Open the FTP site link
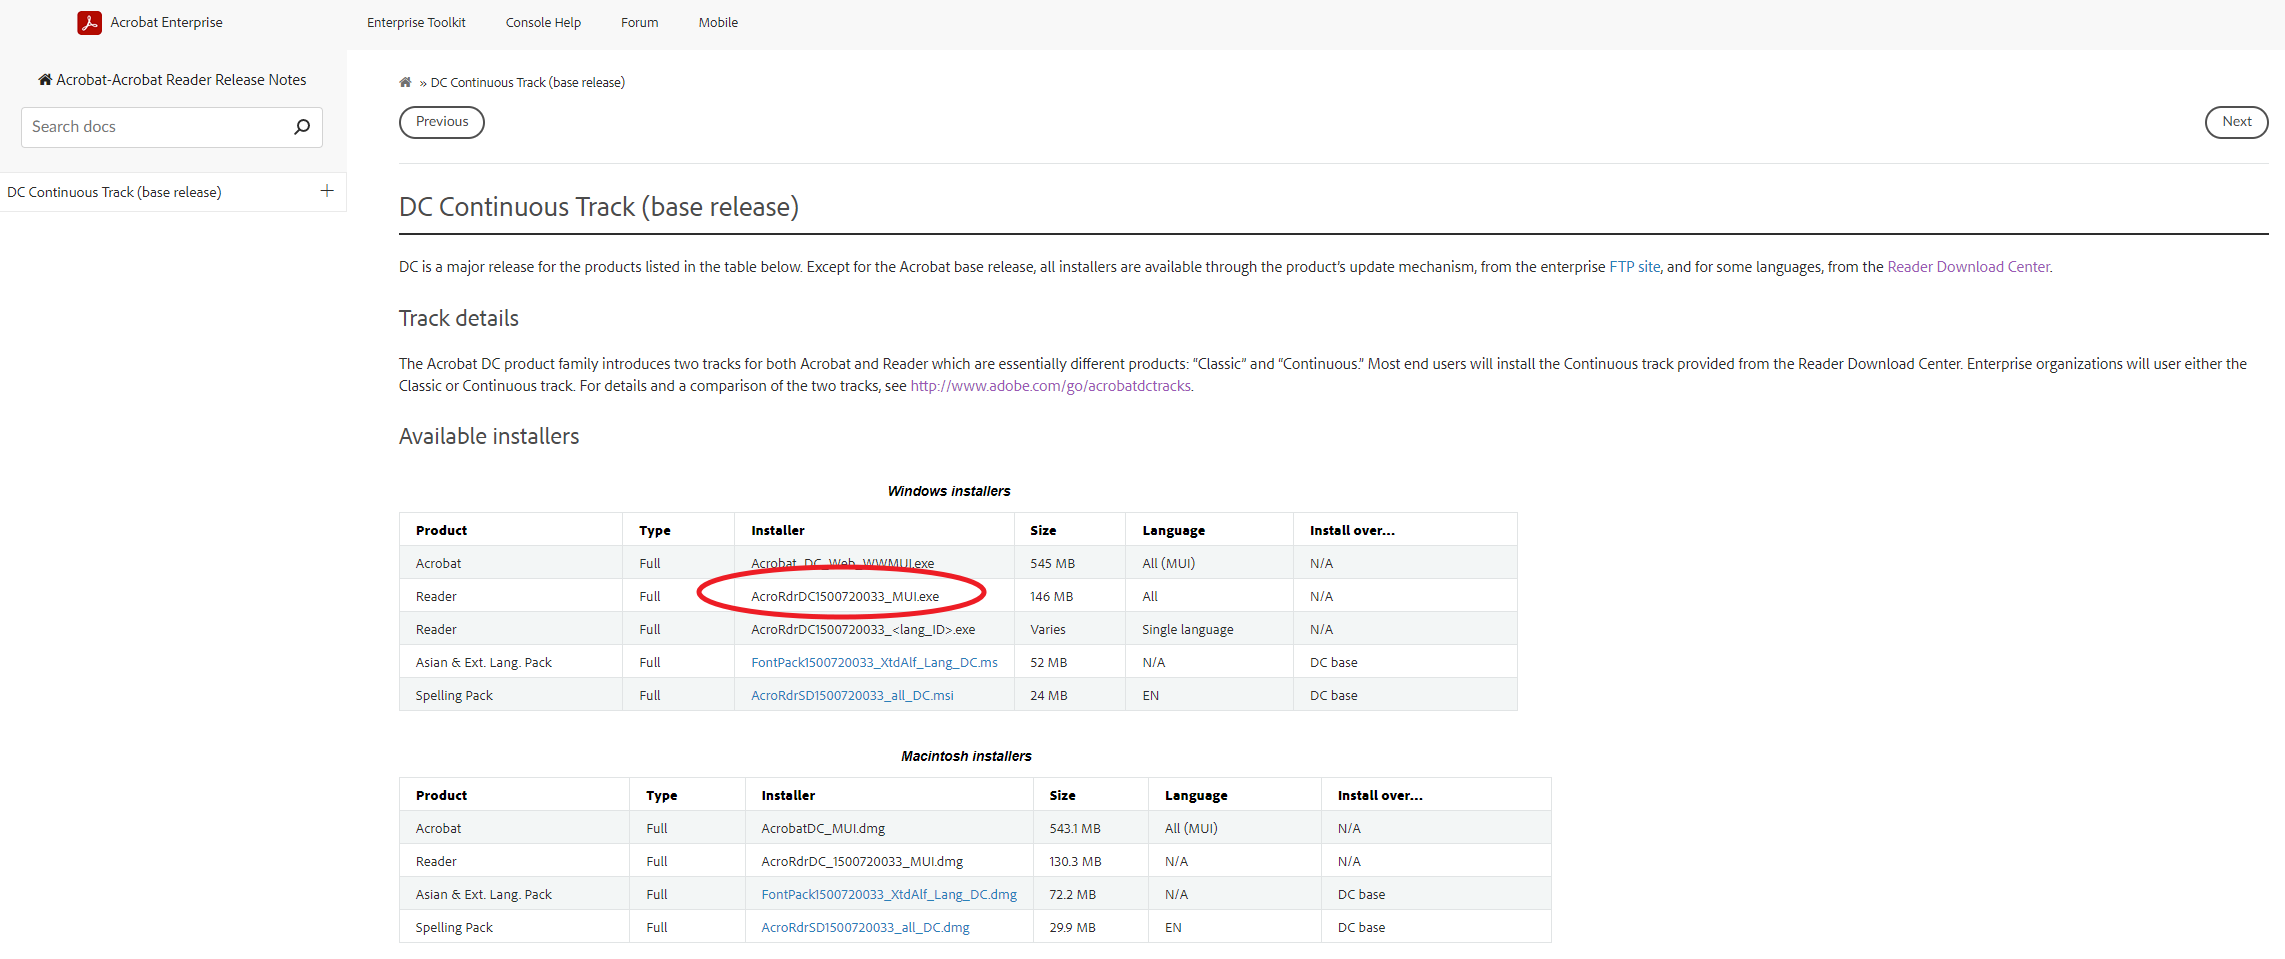The image size is (2285, 959). [x=1634, y=267]
